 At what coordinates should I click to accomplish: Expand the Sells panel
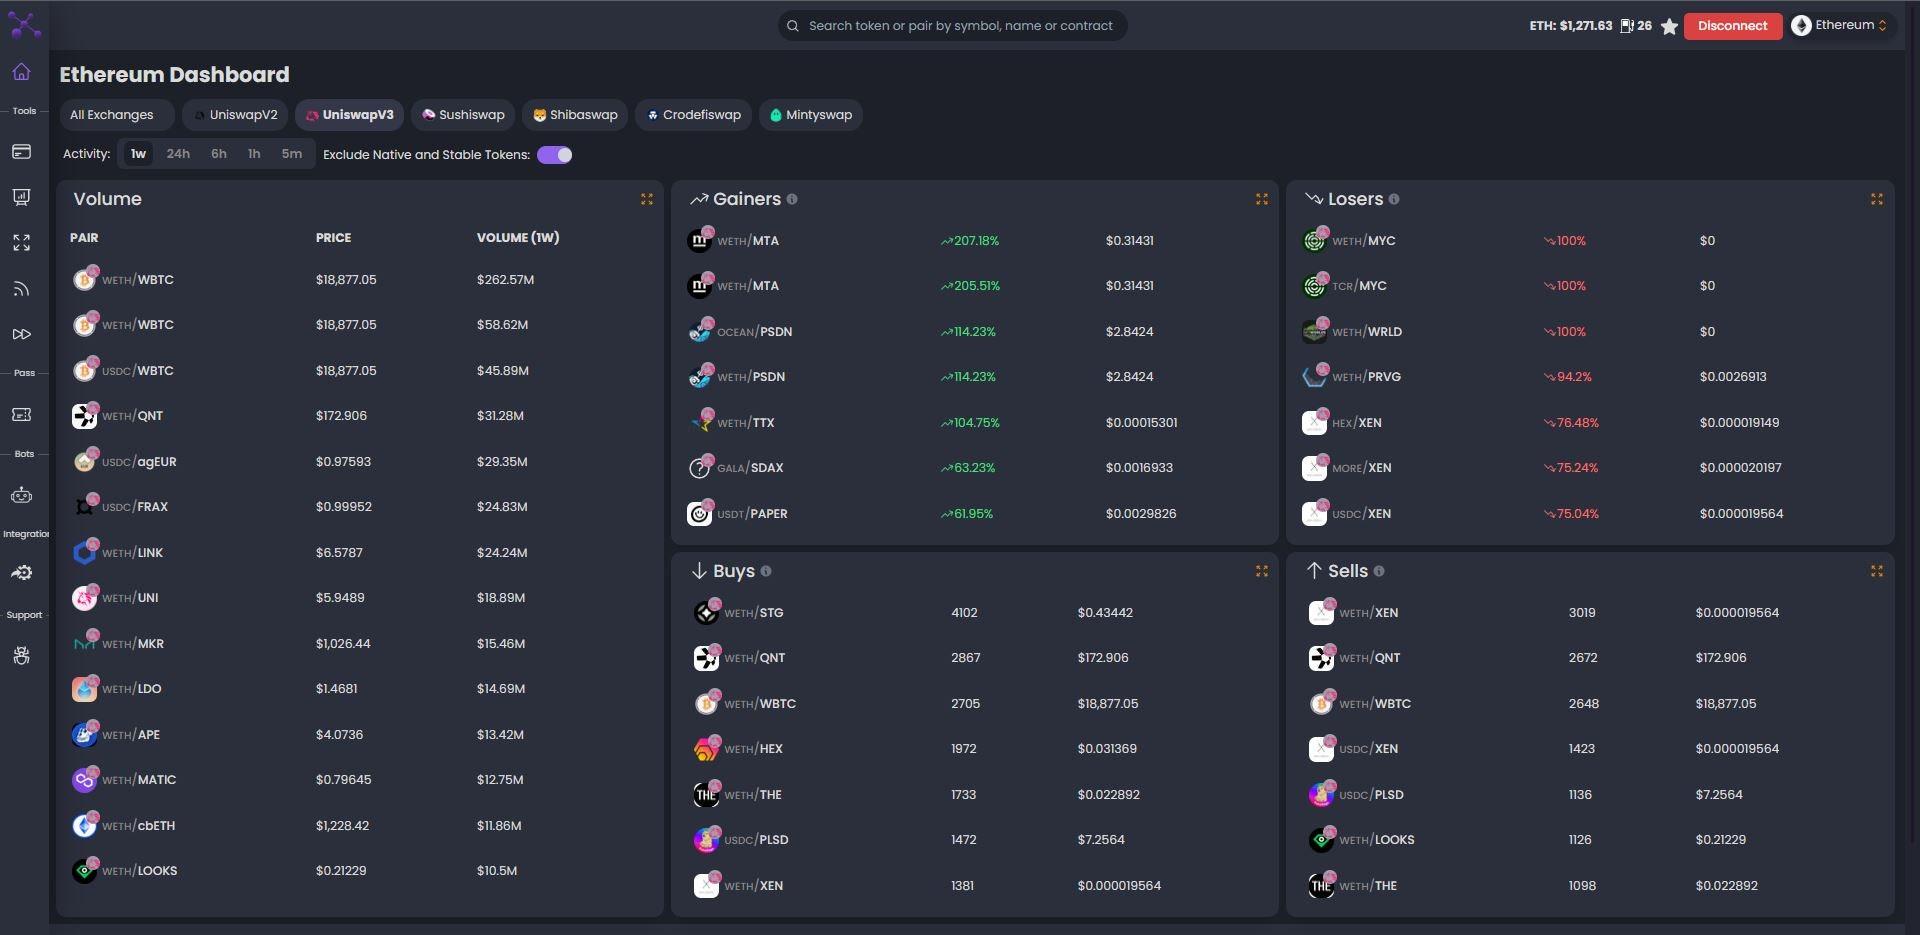(1877, 571)
